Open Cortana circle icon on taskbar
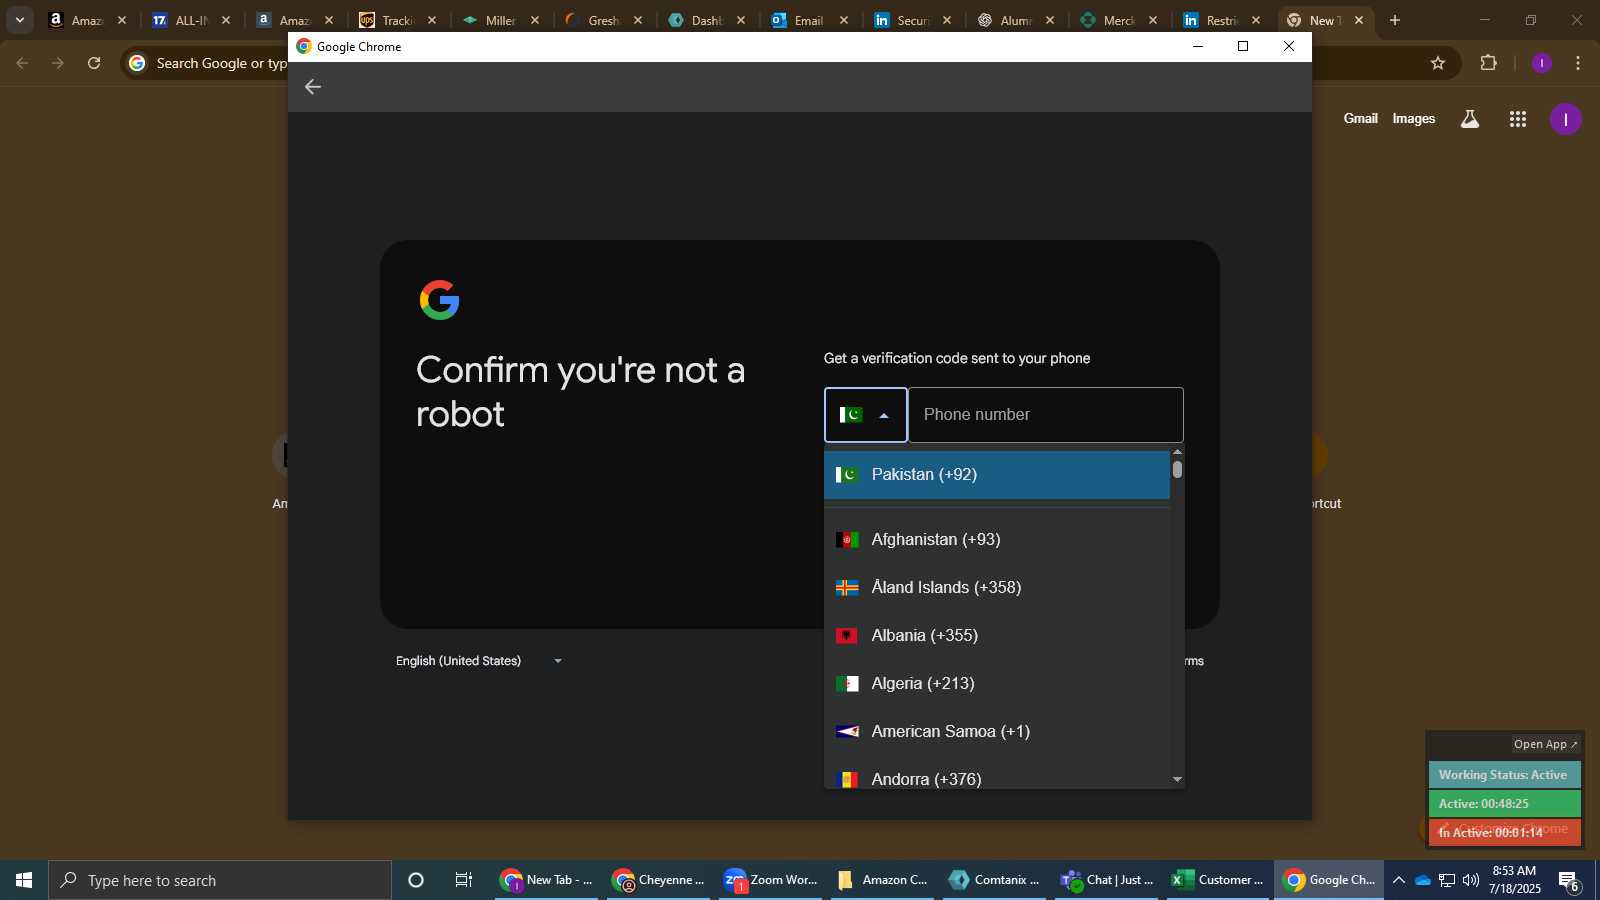Image resolution: width=1600 pixels, height=900 pixels. (416, 880)
